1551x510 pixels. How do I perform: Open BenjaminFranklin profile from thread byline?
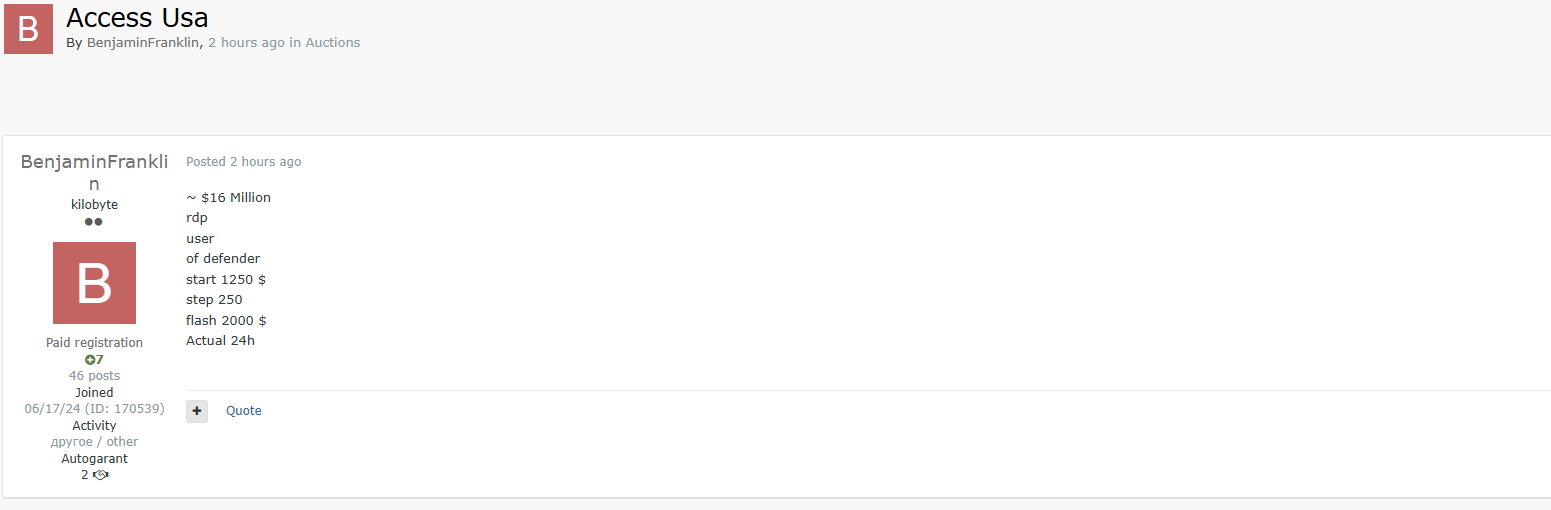[x=143, y=43]
